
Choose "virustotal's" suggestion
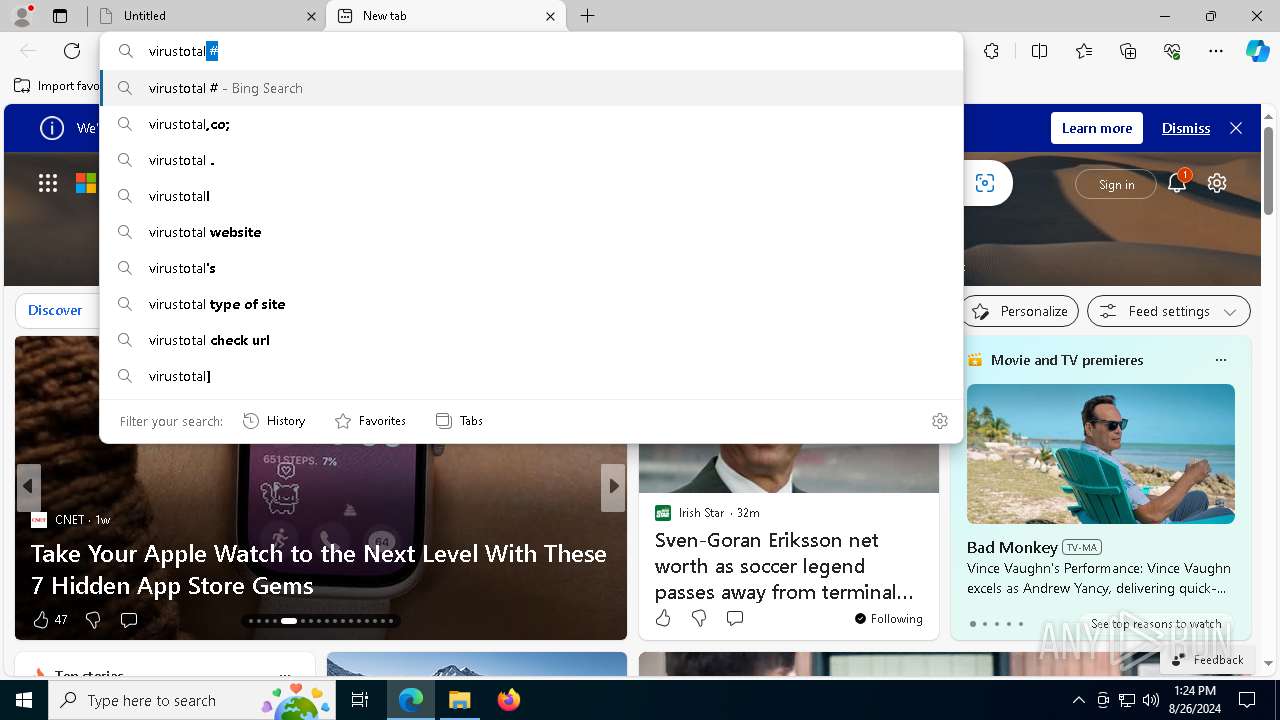pos(532,268)
